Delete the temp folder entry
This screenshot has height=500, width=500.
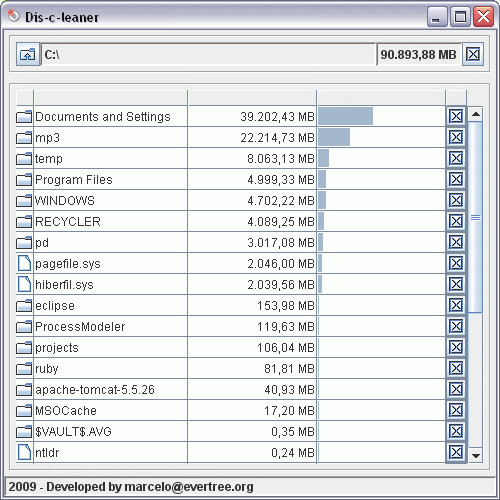click(x=456, y=158)
